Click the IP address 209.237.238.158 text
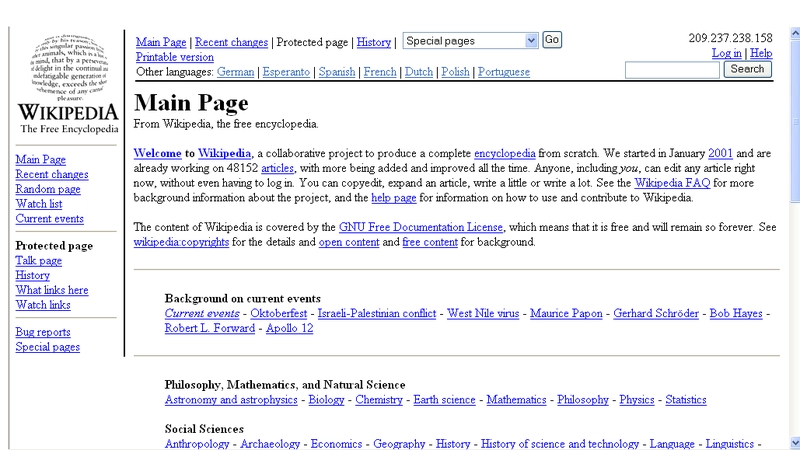The image size is (800, 450). (x=730, y=38)
